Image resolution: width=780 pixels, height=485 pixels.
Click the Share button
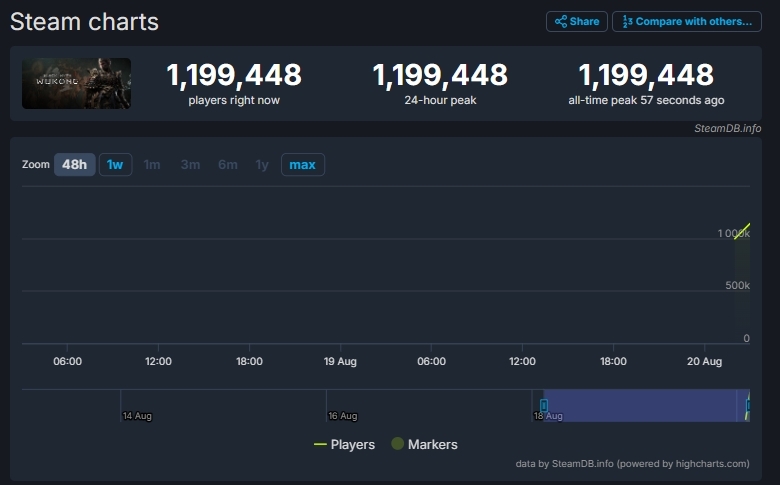(x=576, y=21)
